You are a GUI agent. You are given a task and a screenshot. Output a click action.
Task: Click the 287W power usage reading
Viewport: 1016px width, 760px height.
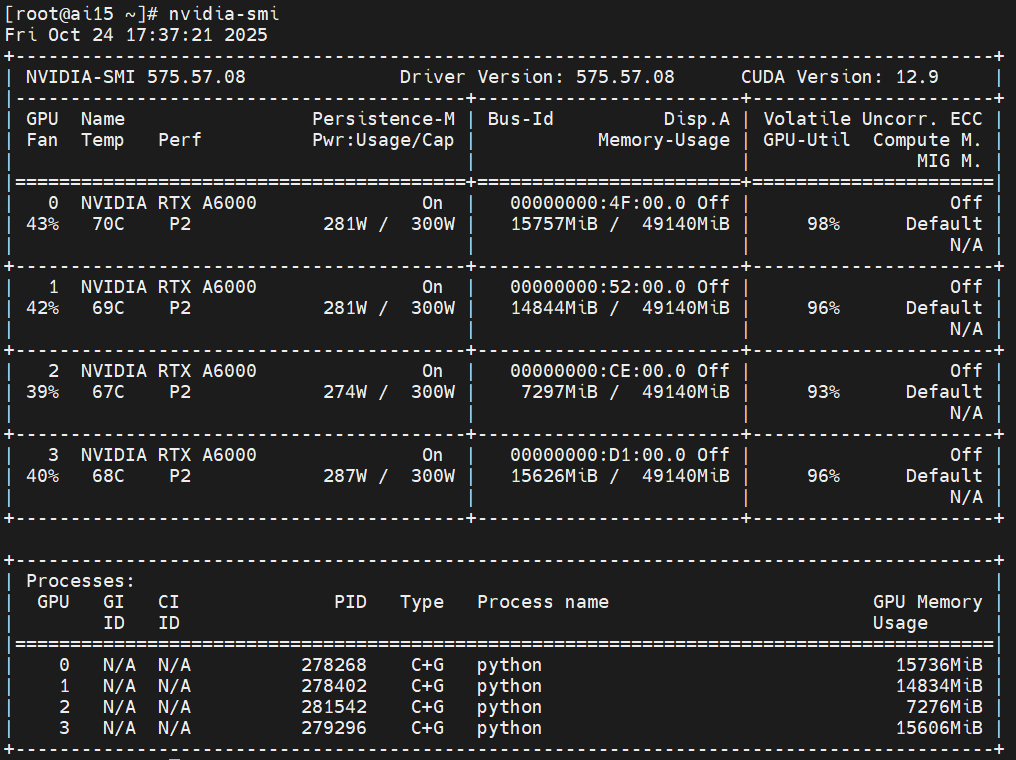click(x=345, y=476)
